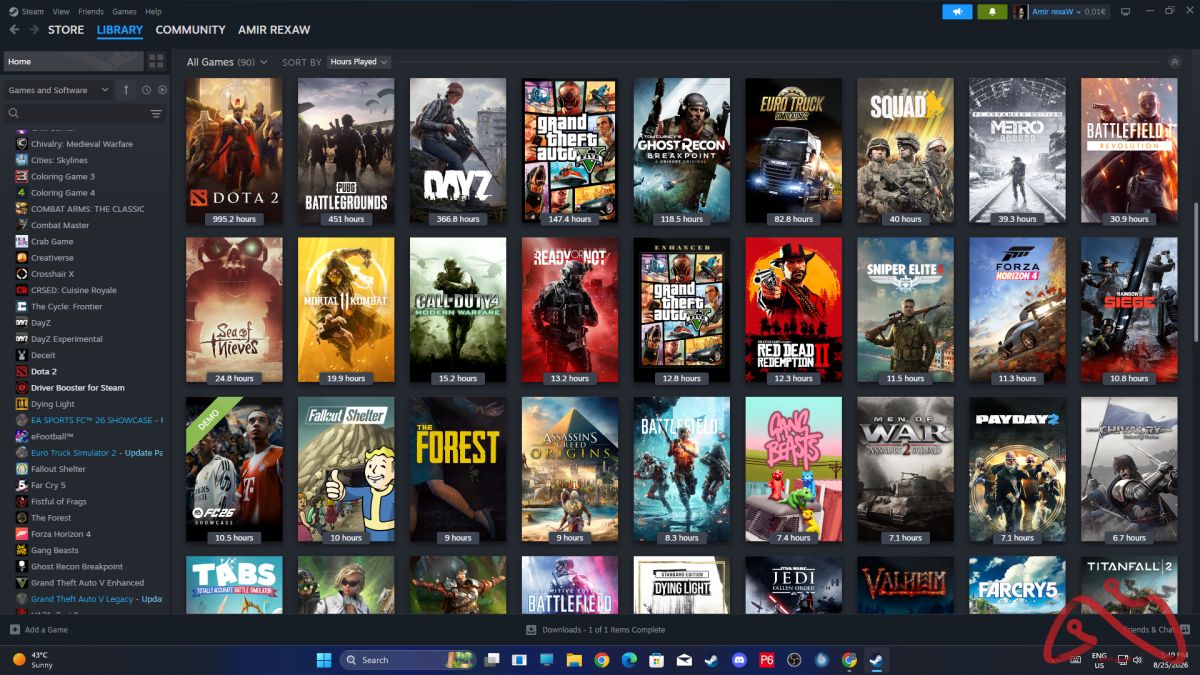Open the Steam announcements megaphone button
The image size is (1200, 675).
tap(957, 12)
